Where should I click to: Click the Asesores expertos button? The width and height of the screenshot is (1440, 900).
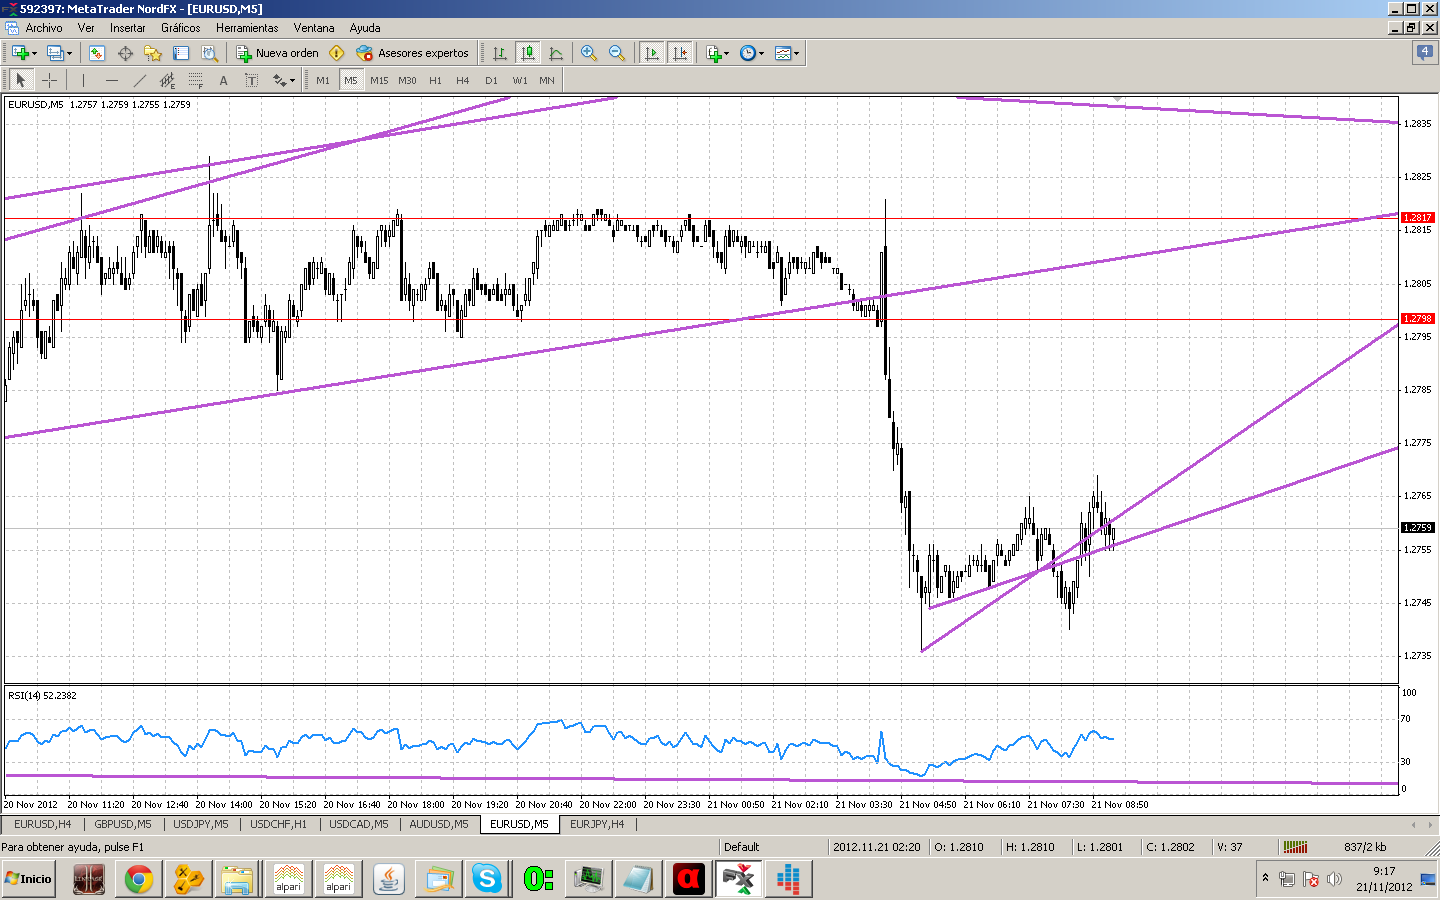412,53
